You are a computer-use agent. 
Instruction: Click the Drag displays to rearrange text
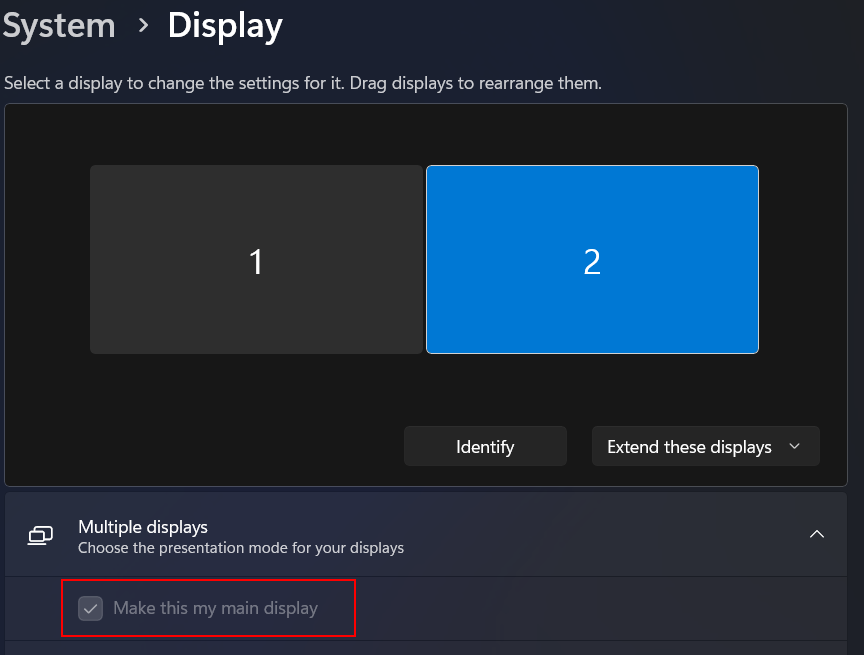click(x=476, y=83)
